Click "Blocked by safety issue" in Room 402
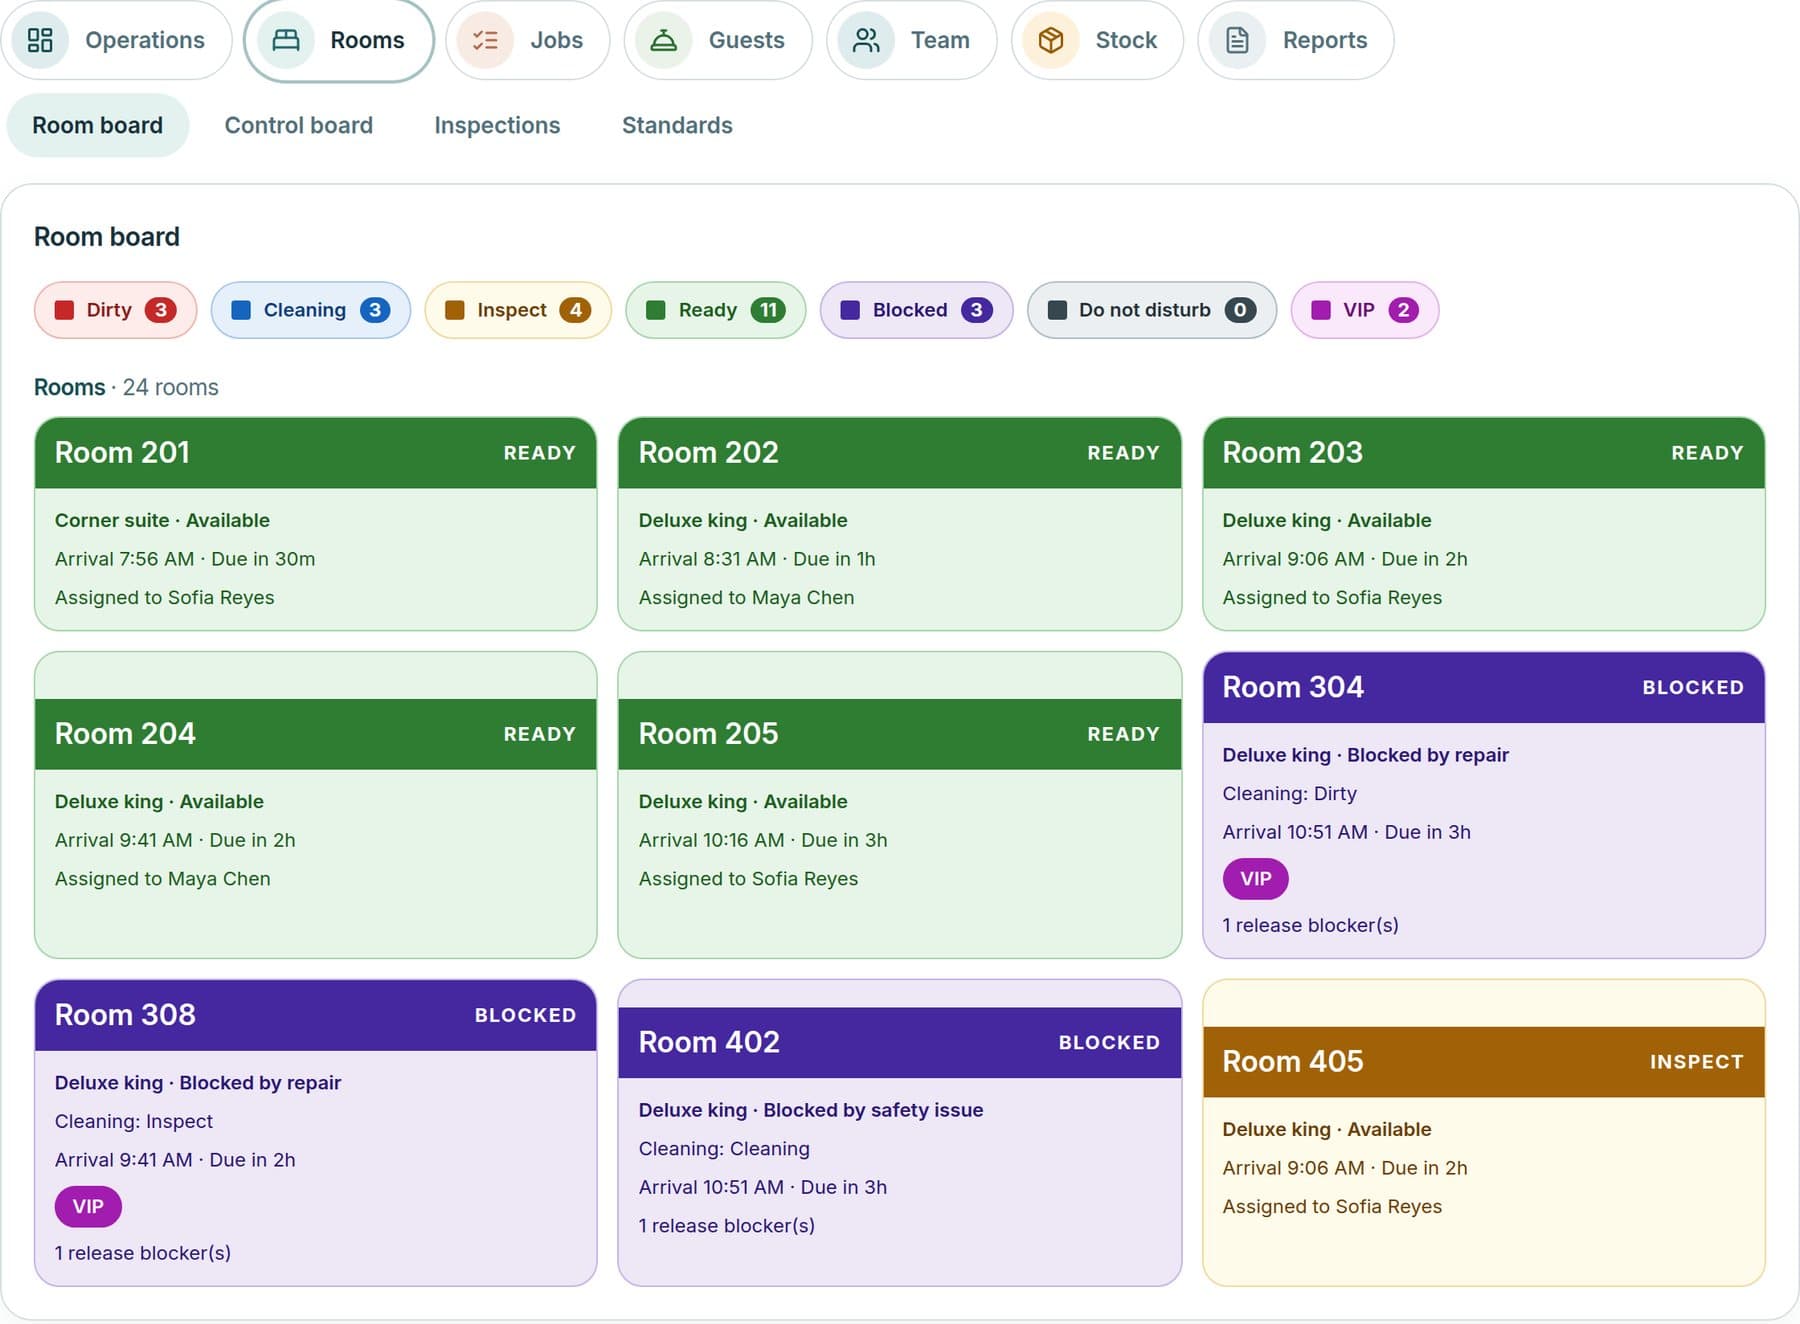Screen dimensions: 1800x1324 tap(873, 1110)
